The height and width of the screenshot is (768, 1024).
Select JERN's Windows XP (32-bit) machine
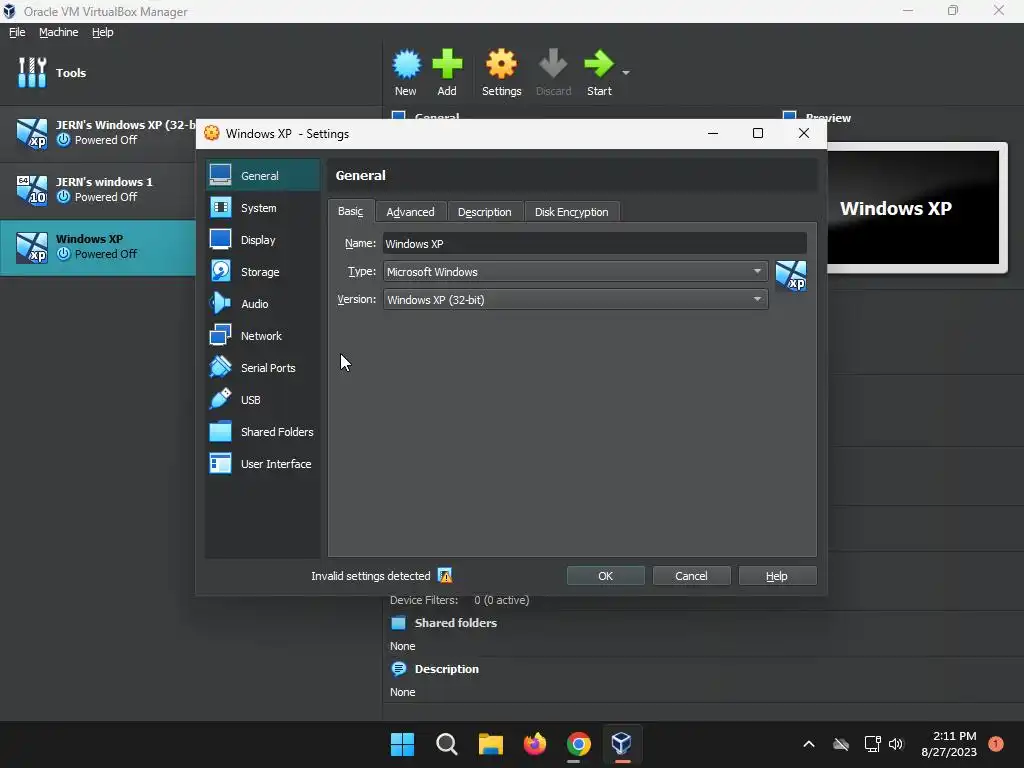(98, 133)
